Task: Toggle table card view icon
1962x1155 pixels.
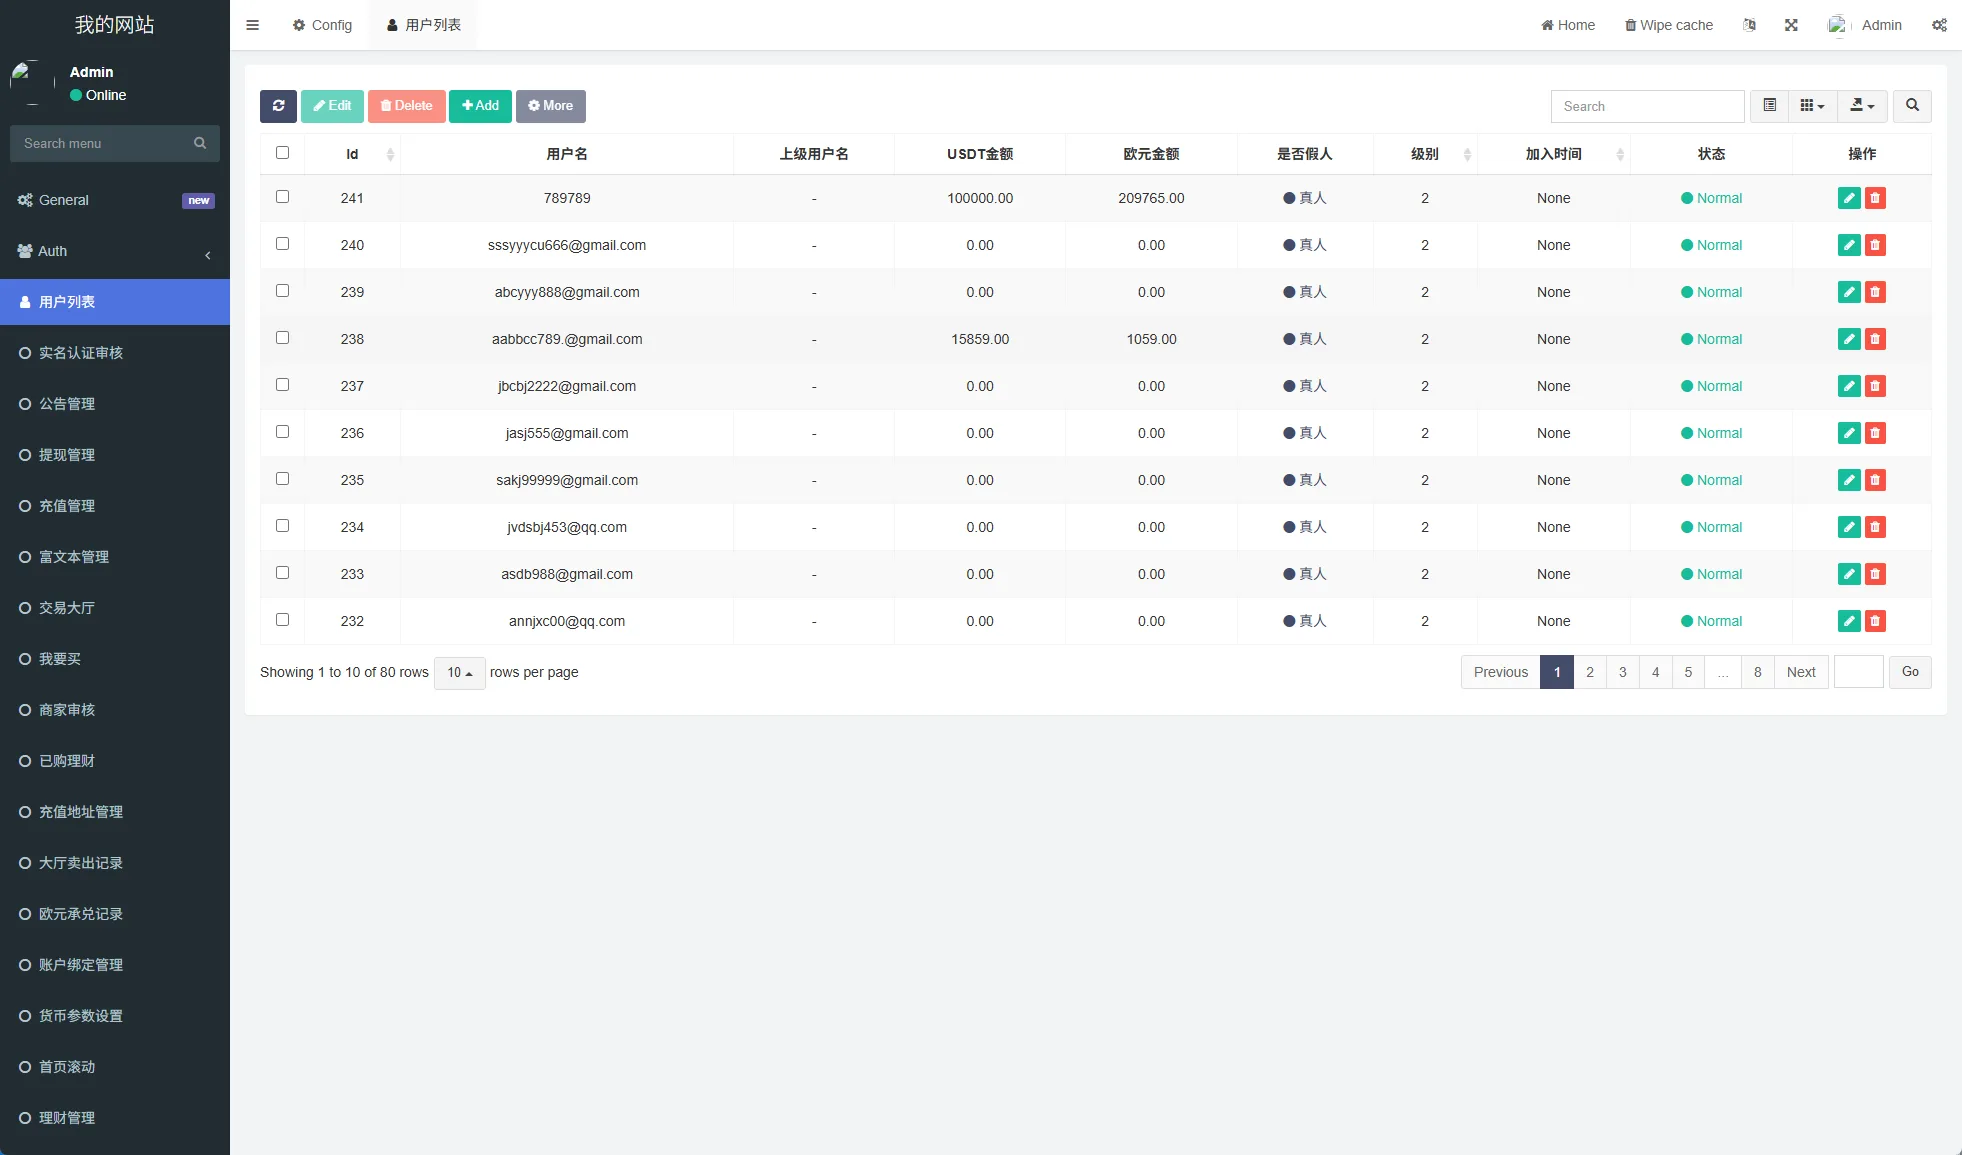Action: pyautogui.click(x=1769, y=106)
